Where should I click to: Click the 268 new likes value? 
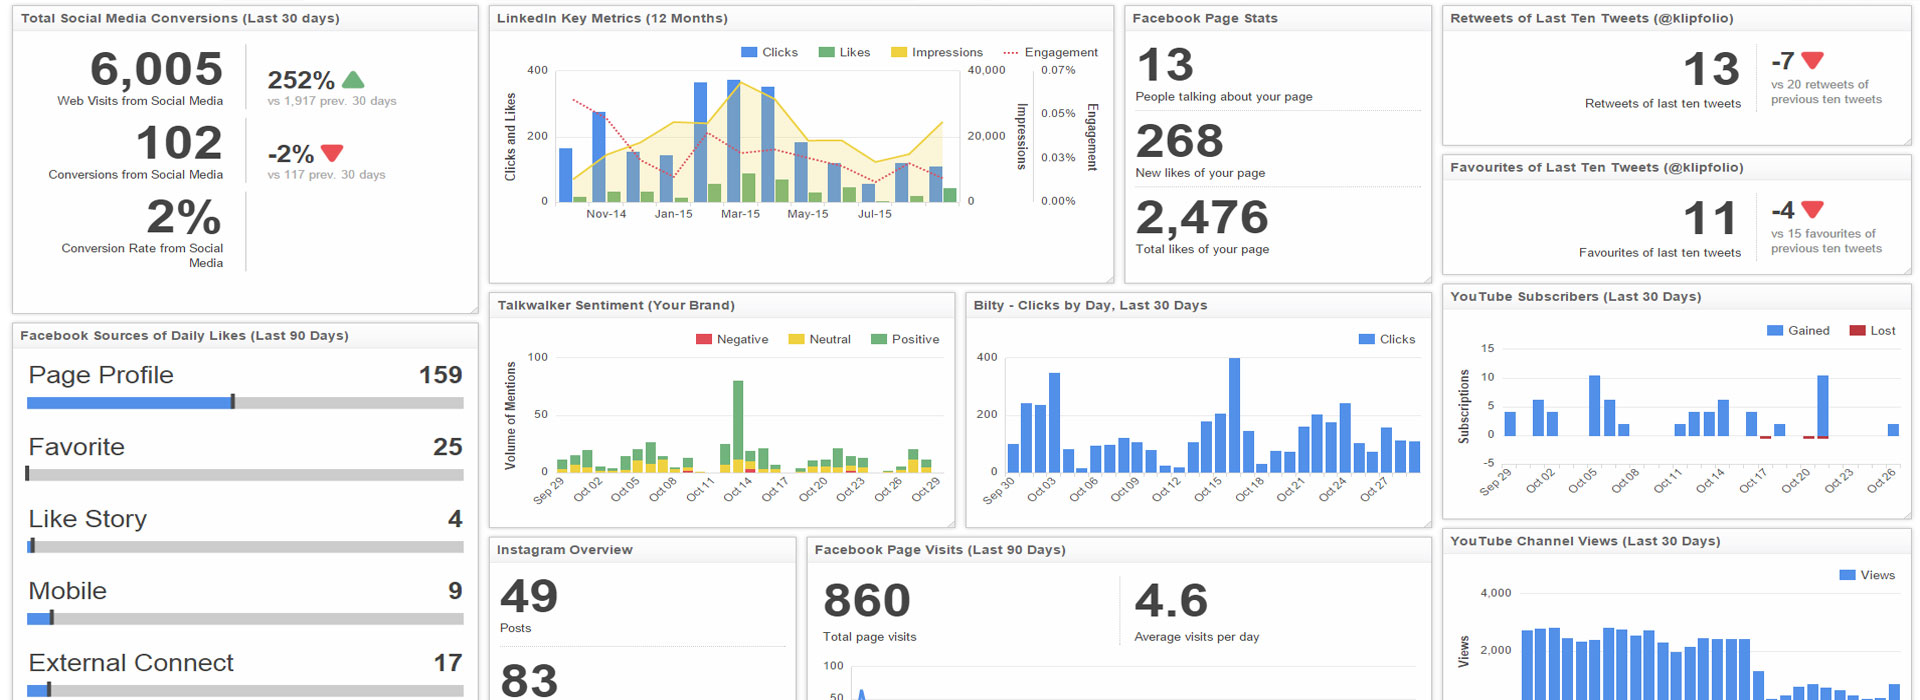(1180, 141)
